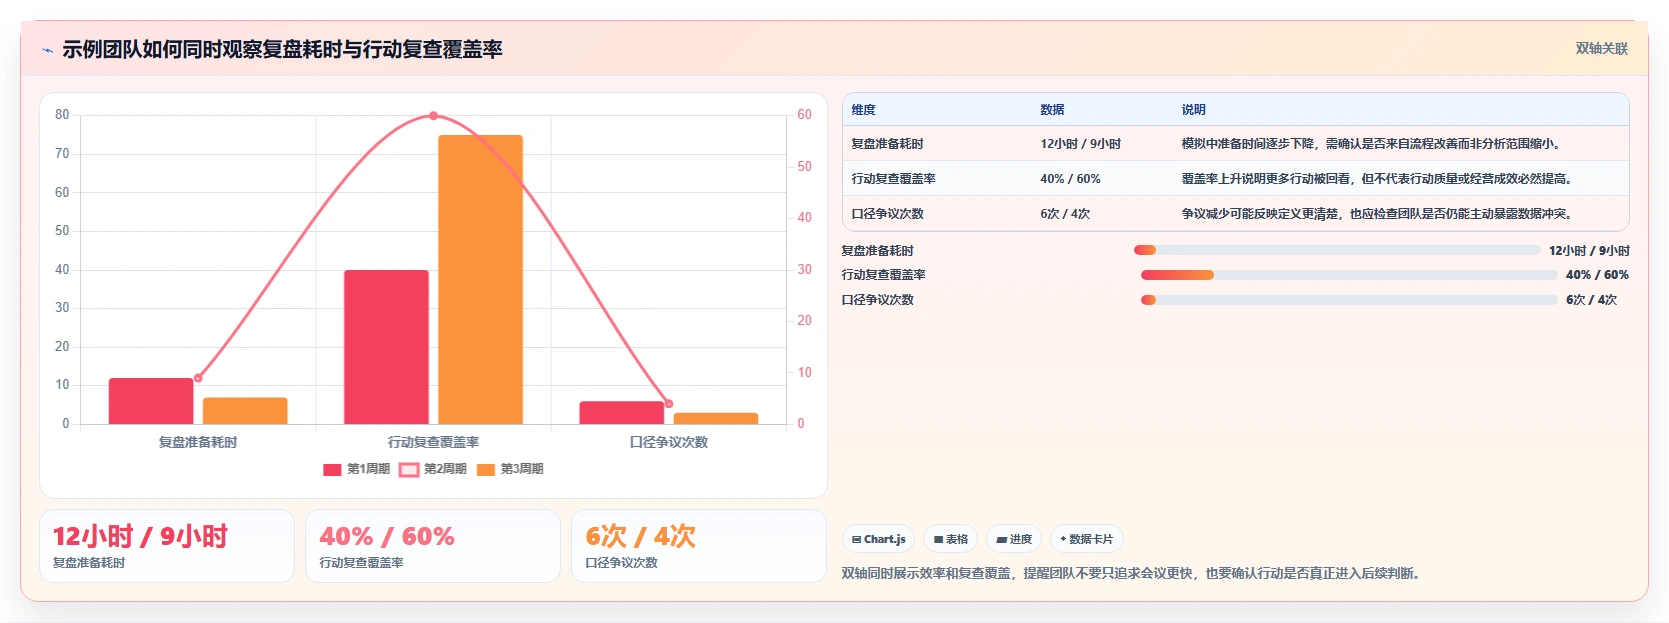Click the line data point above 复盘准备耗时
The height and width of the screenshot is (623, 1669).
pyautogui.click(x=198, y=378)
